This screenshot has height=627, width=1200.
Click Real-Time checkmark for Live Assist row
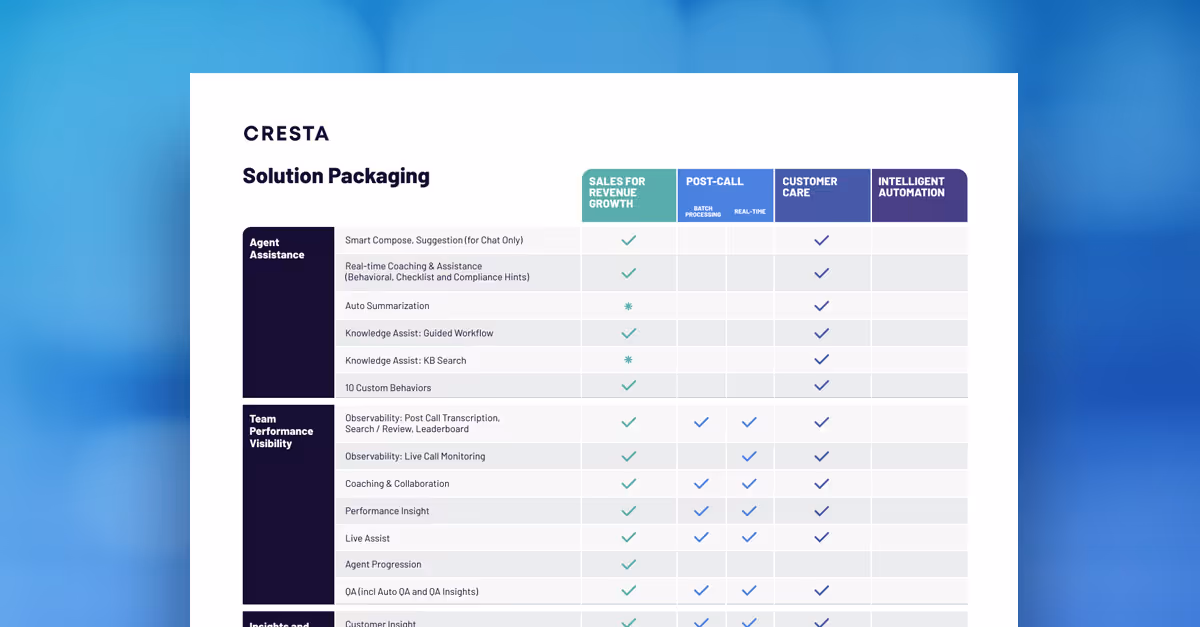tap(749, 537)
